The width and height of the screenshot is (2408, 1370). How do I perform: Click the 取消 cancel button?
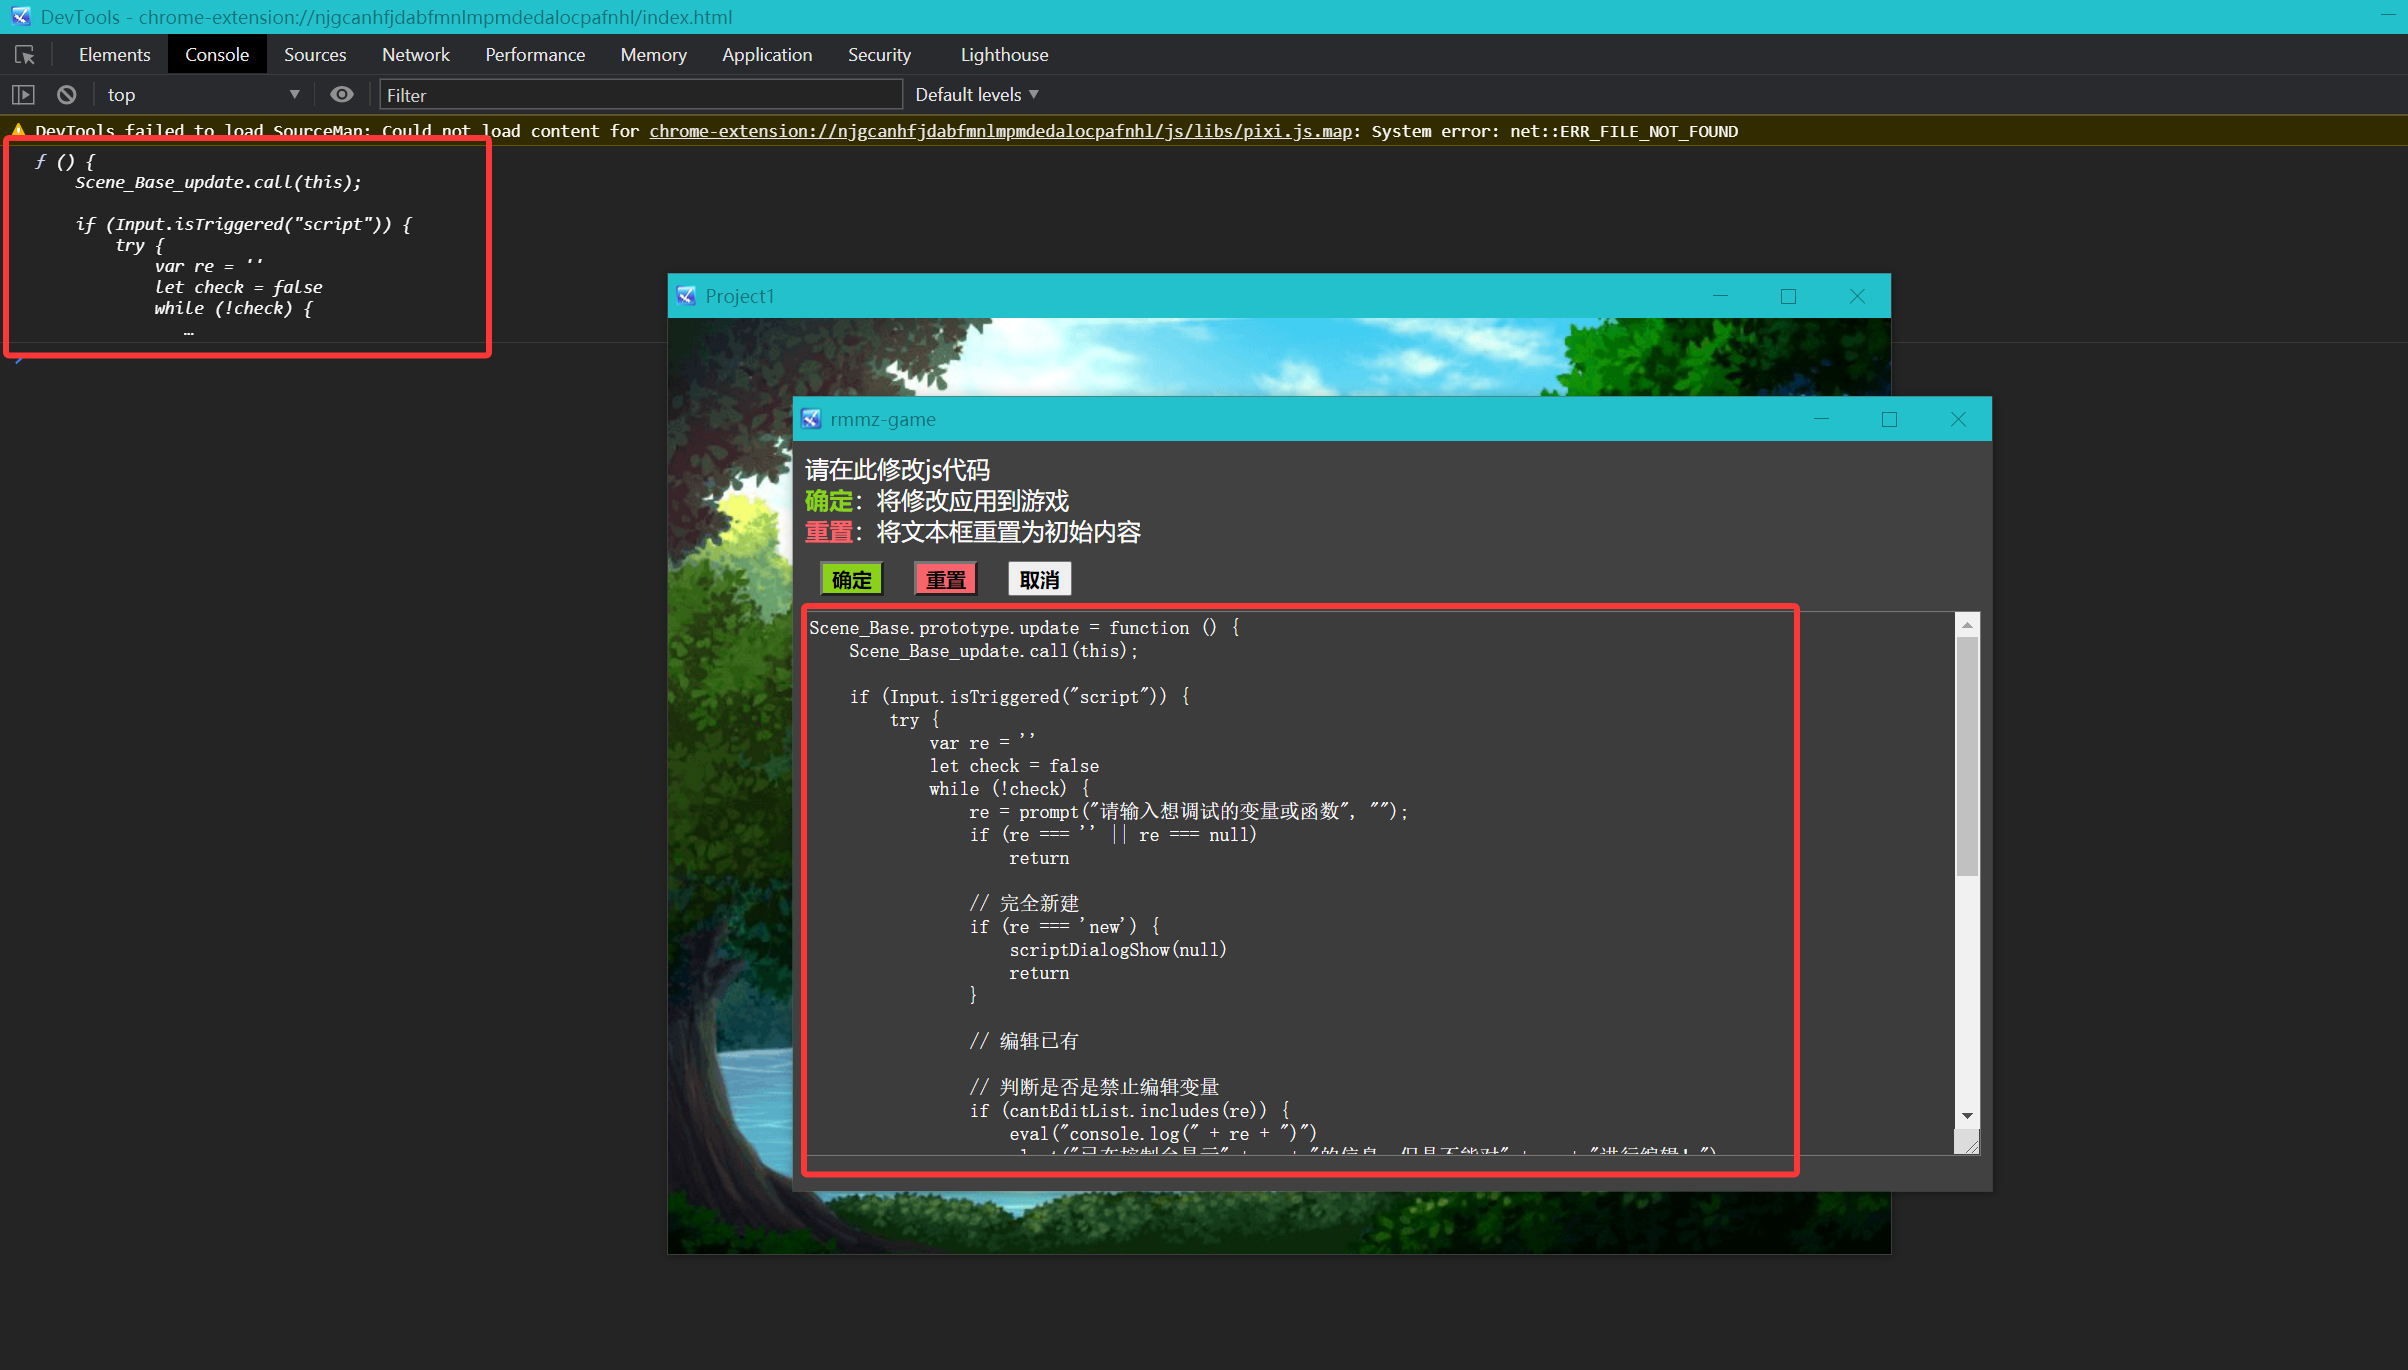(1040, 580)
